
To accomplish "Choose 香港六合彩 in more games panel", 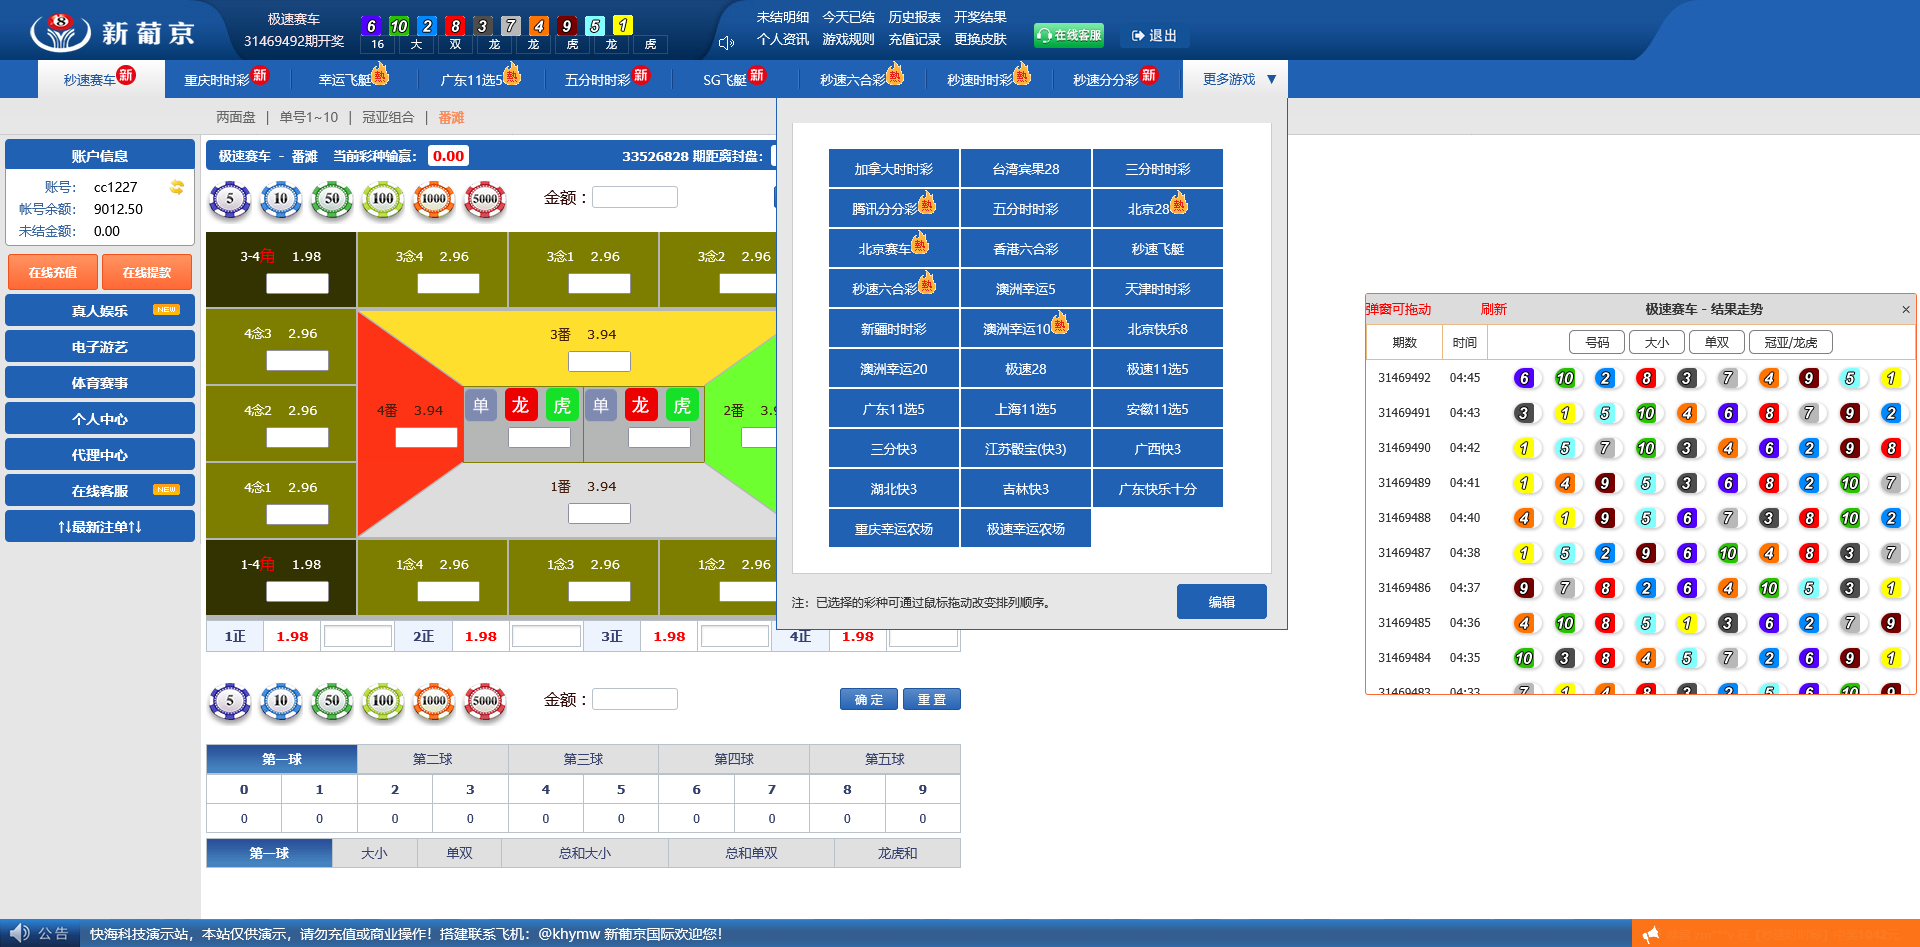I will 1026,248.
